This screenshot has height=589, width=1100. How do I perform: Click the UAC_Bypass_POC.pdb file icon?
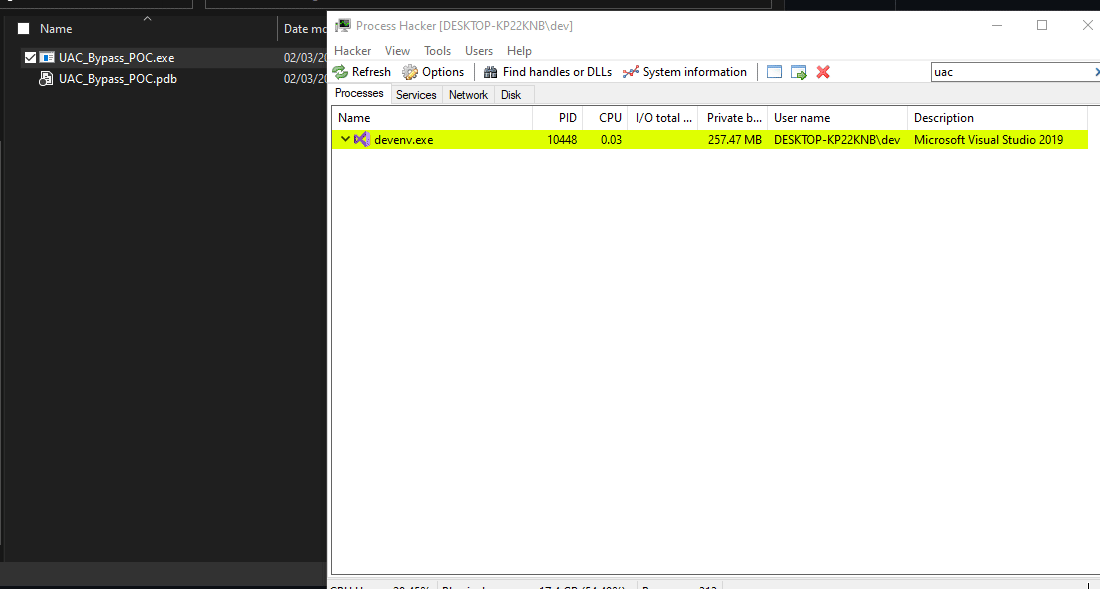coord(46,79)
